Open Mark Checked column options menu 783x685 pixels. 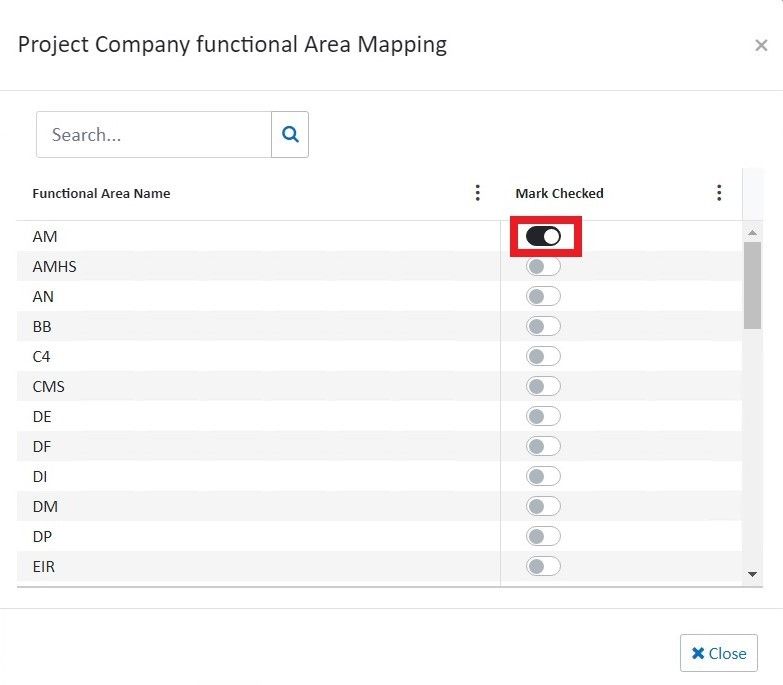click(x=719, y=193)
